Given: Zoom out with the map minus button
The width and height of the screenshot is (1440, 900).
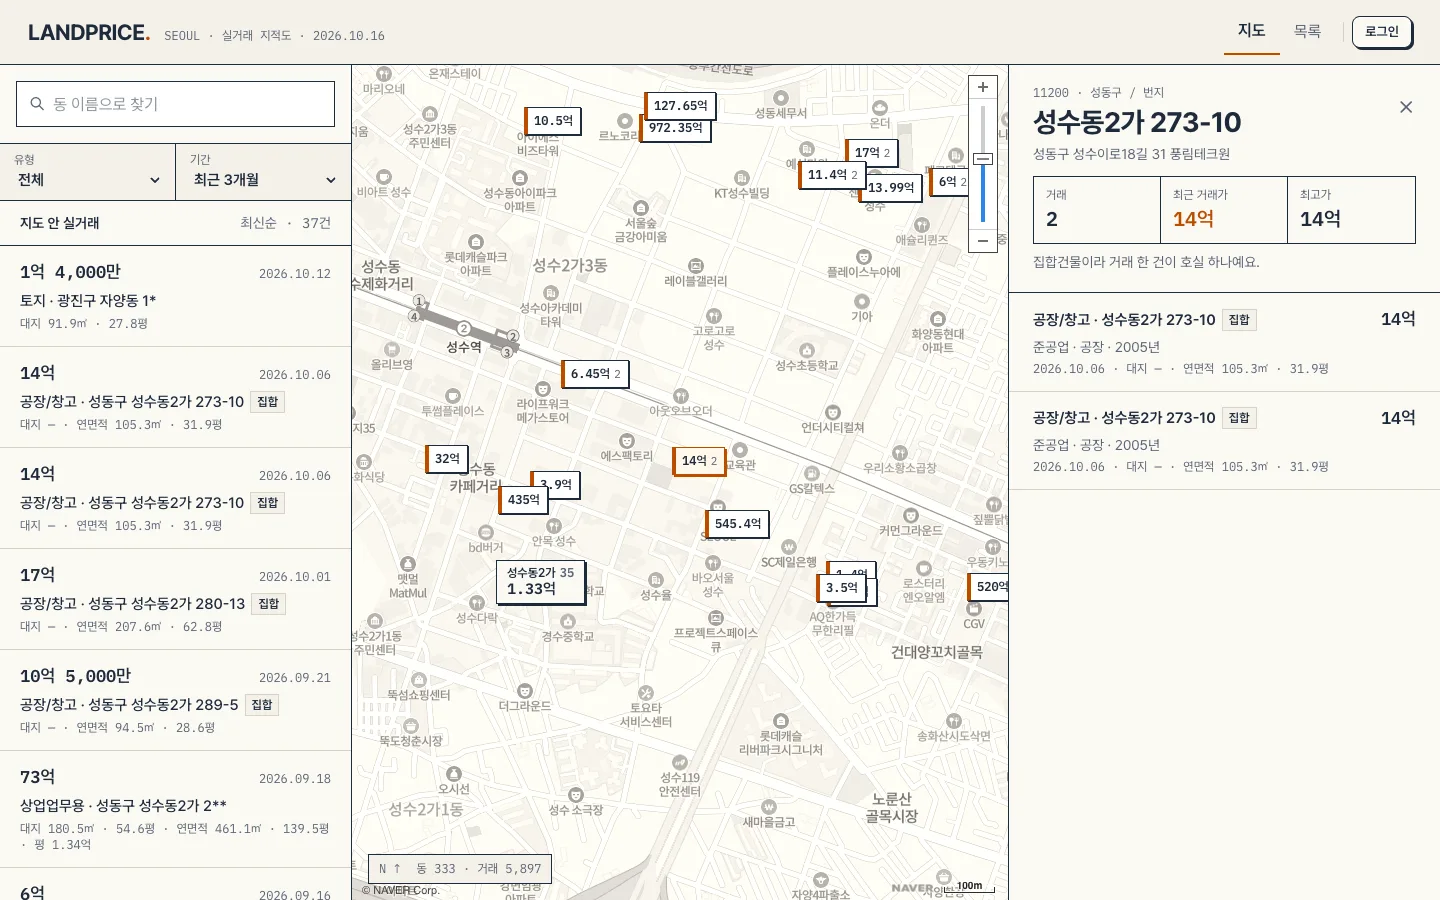Looking at the screenshot, I should 983,240.
